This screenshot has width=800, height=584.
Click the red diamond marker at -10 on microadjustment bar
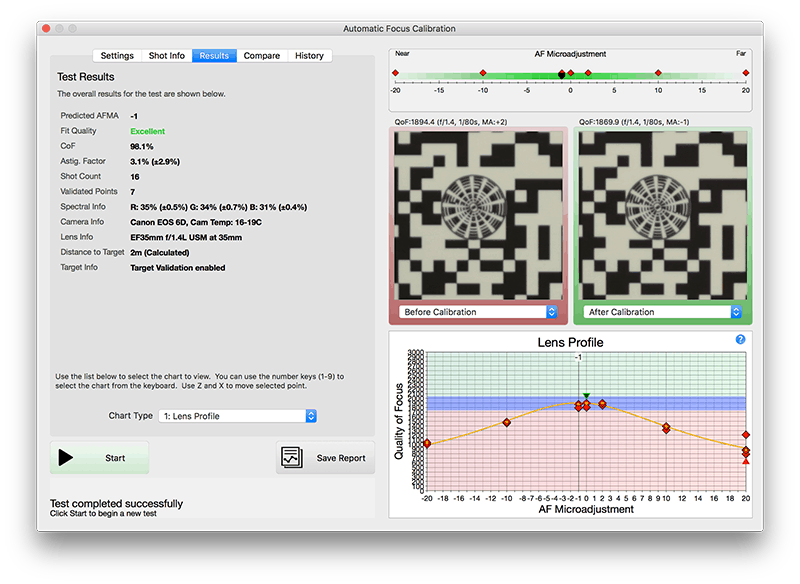coord(483,73)
